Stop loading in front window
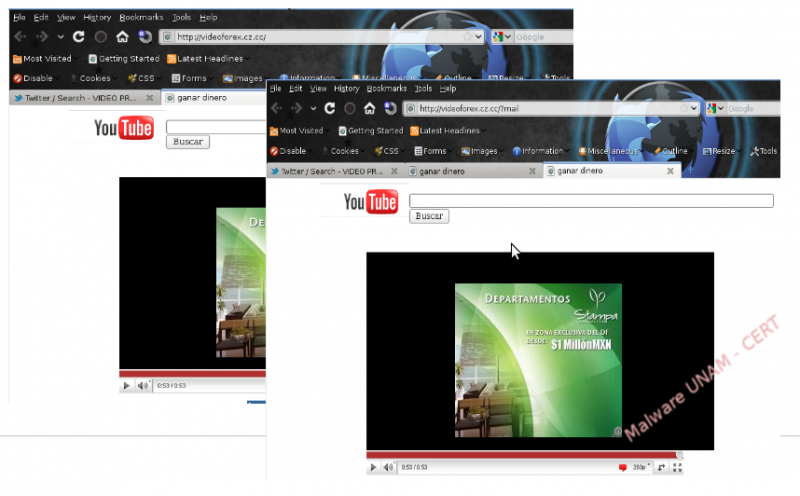This screenshot has height=496, width=800. [x=349, y=108]
